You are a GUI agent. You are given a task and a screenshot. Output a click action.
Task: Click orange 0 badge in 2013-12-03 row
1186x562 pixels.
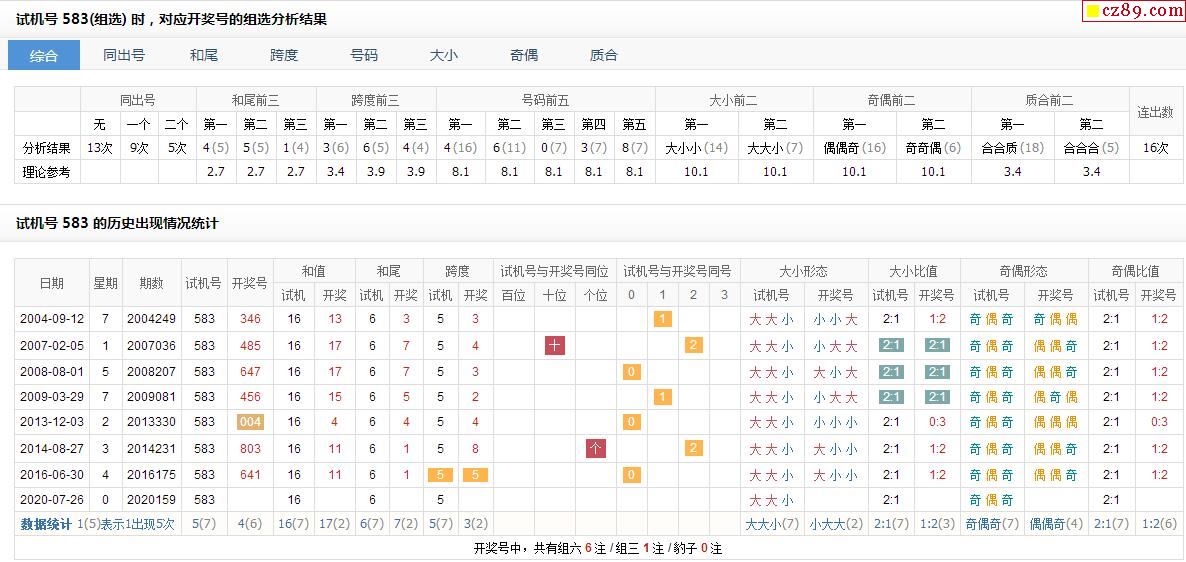(632, 422)
